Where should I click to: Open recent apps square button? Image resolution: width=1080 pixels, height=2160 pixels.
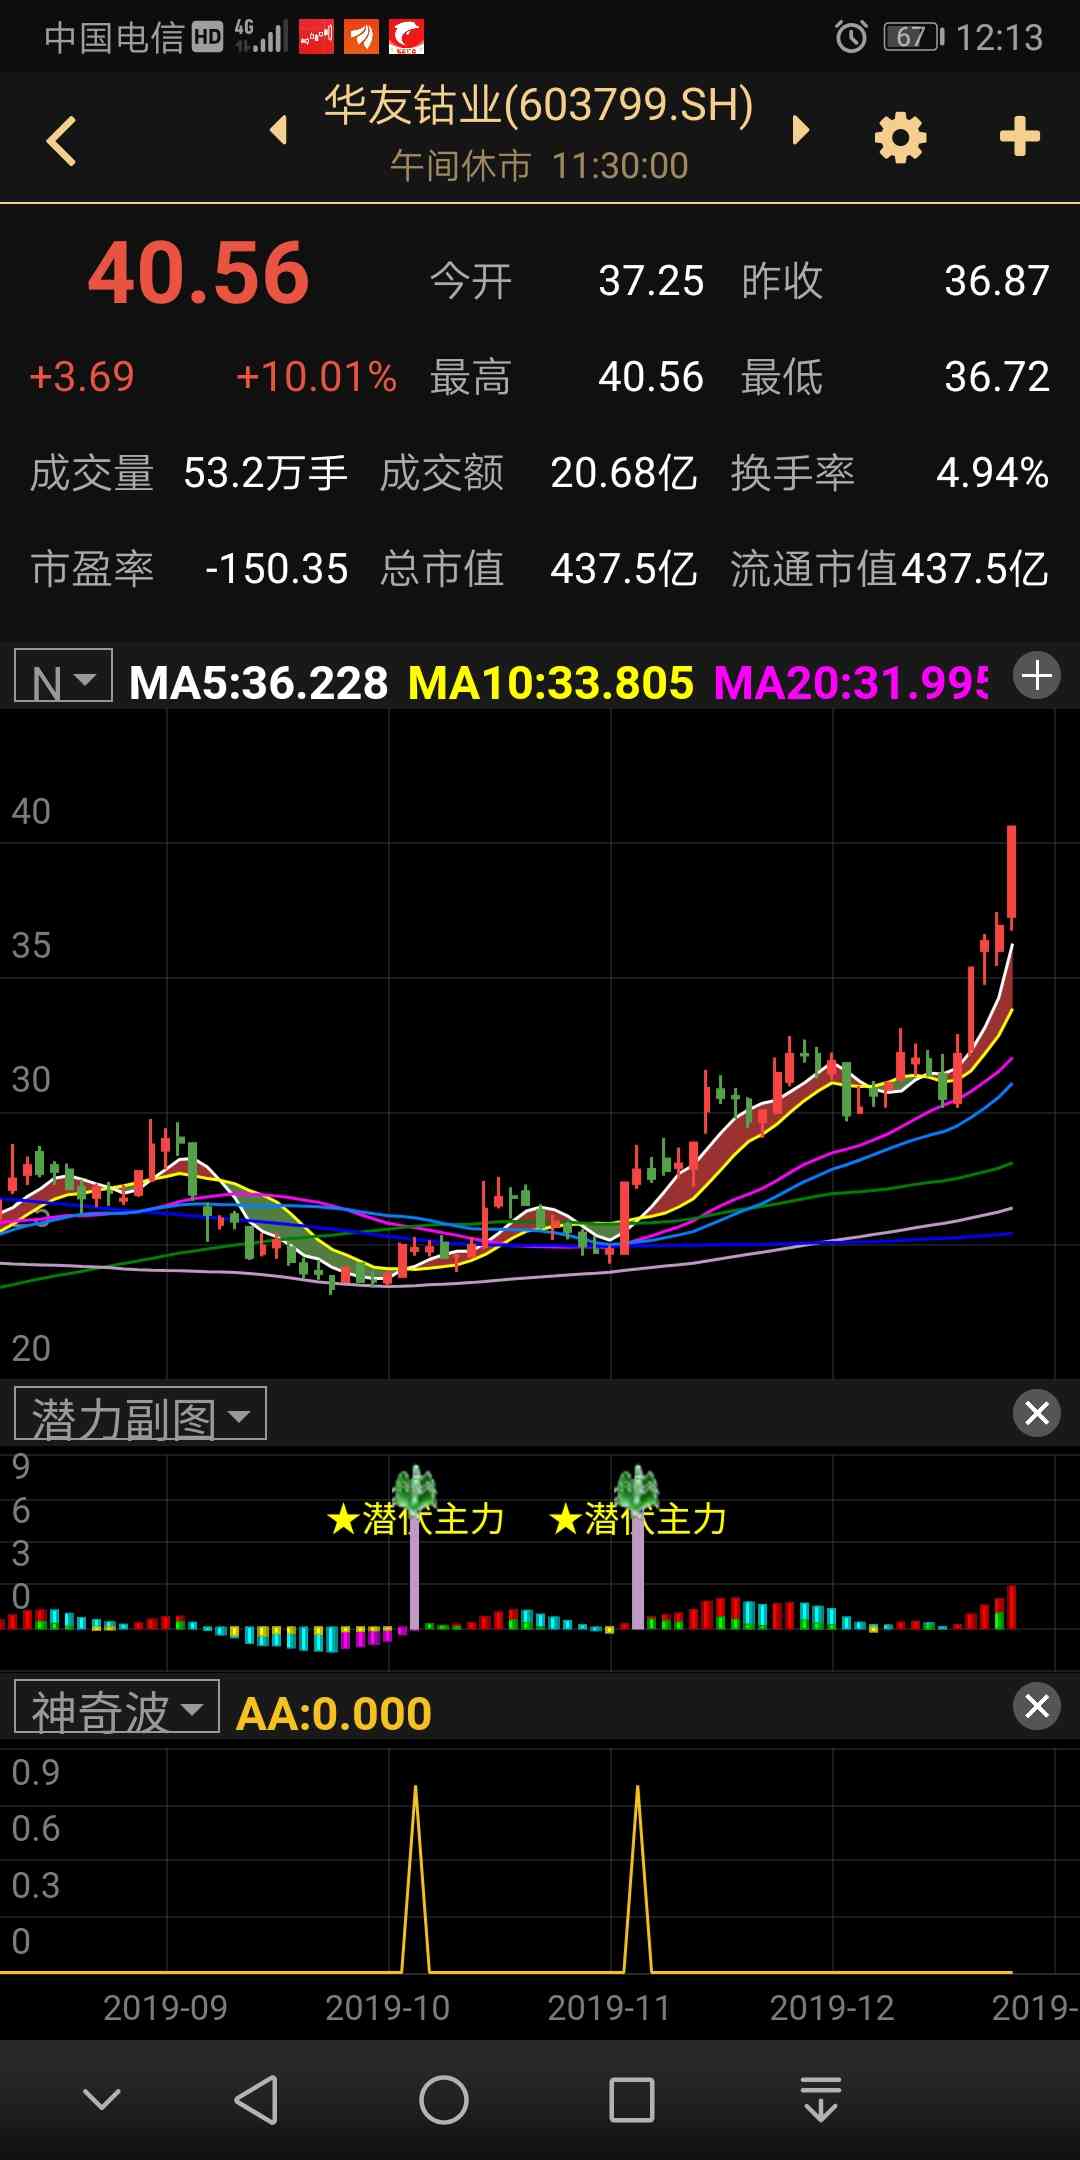tap(631, 2100)
